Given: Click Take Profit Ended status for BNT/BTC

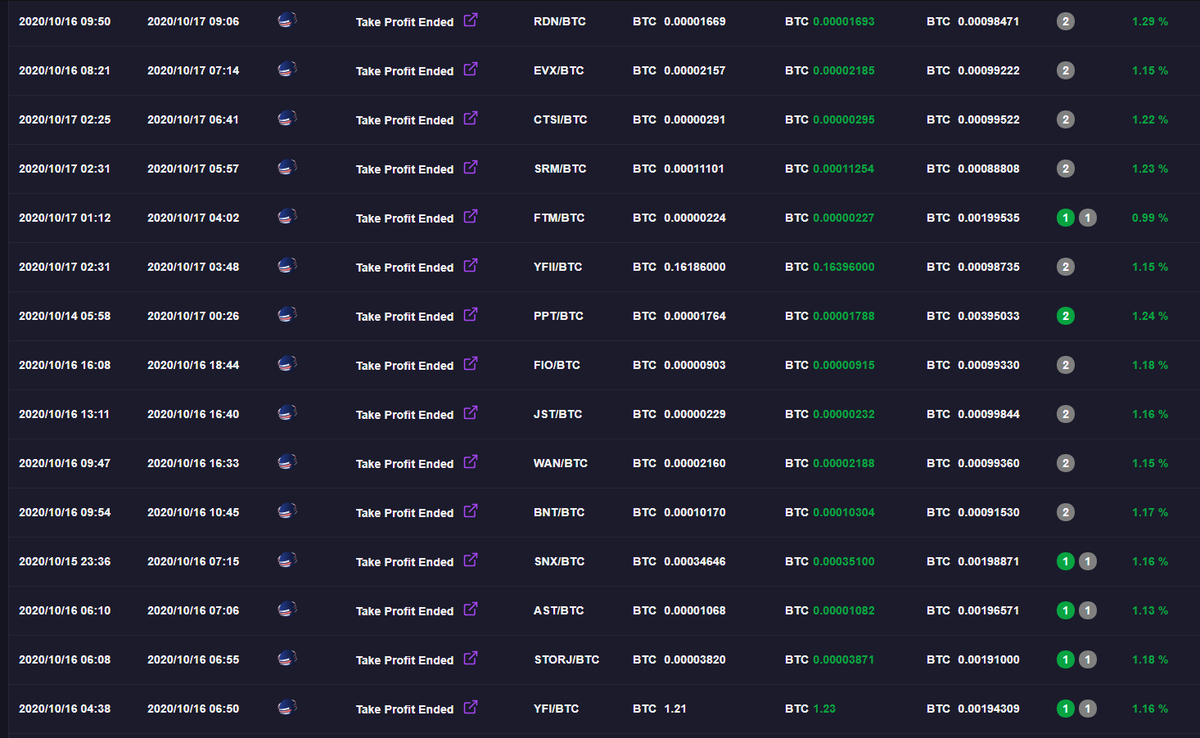Looking at the screenshot, I should coord(405,513).
